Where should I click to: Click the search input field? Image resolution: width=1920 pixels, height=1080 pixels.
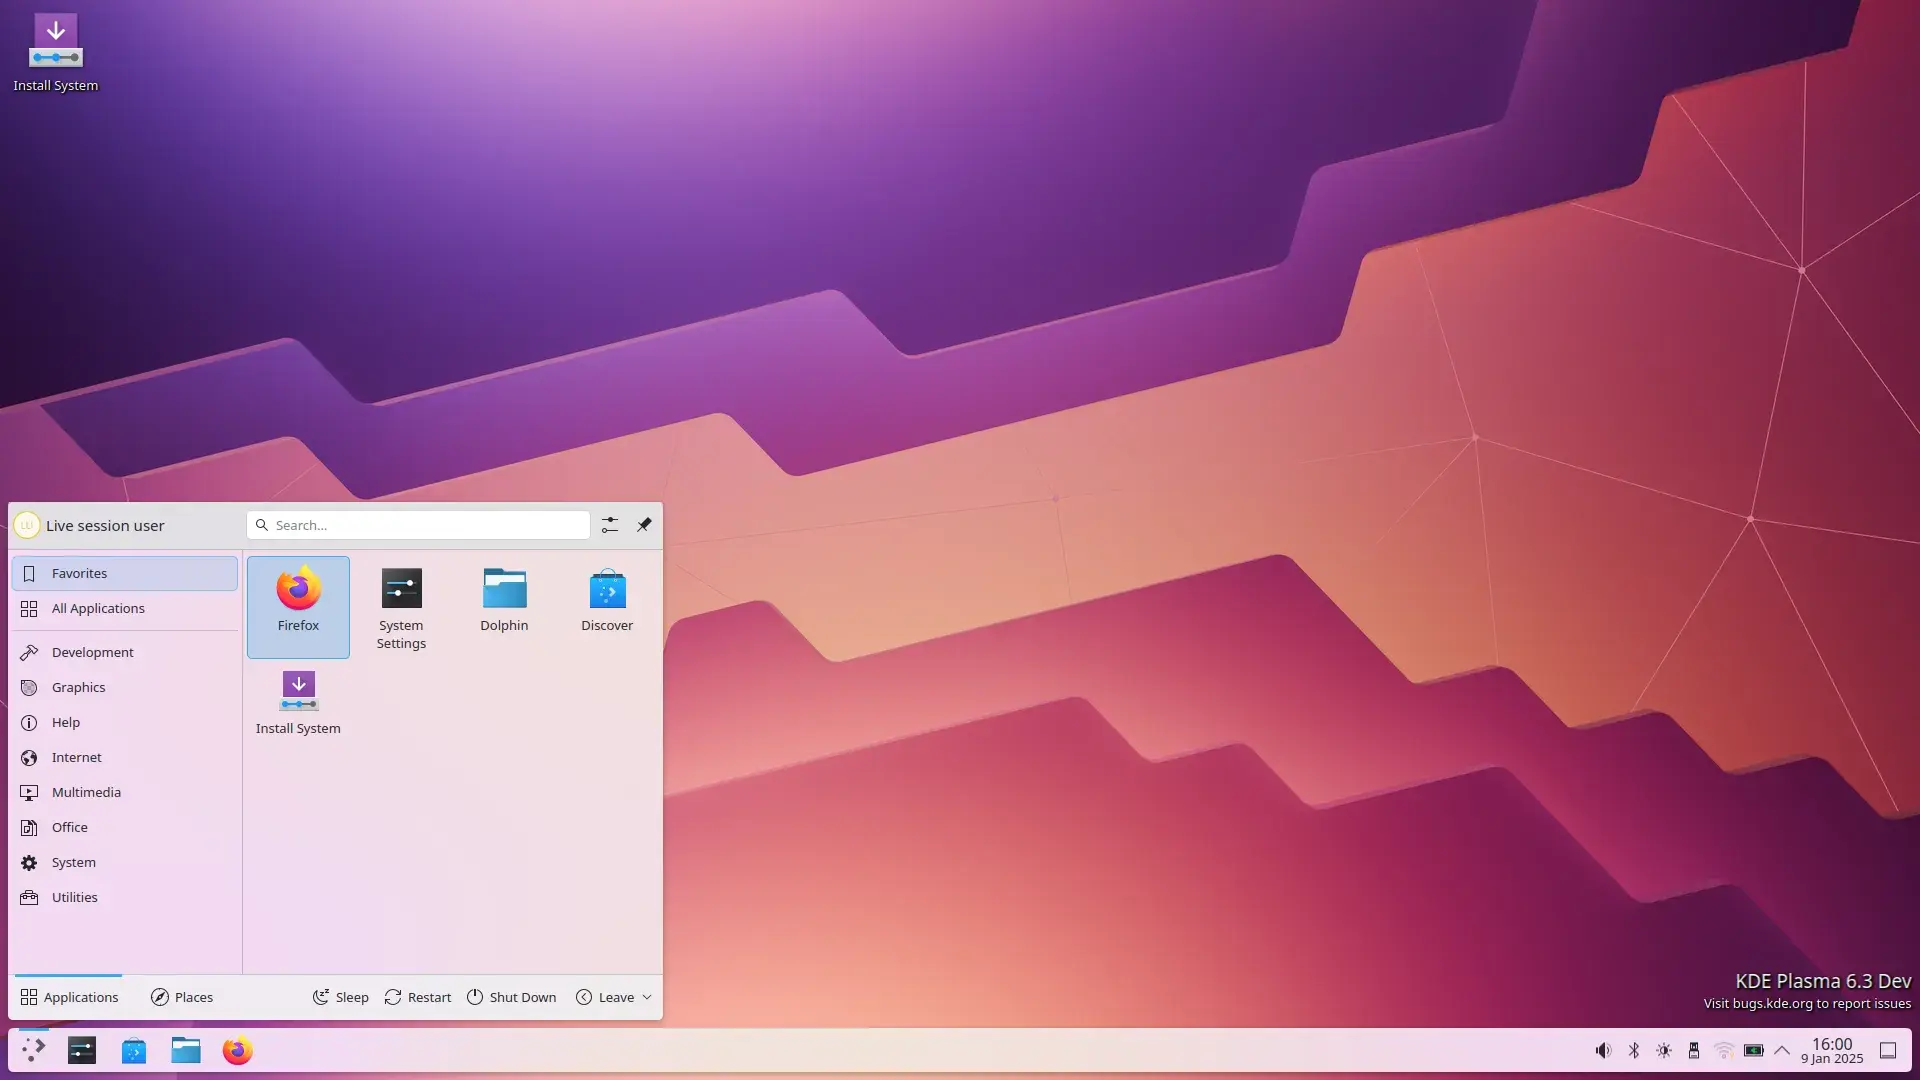point(417,525)
